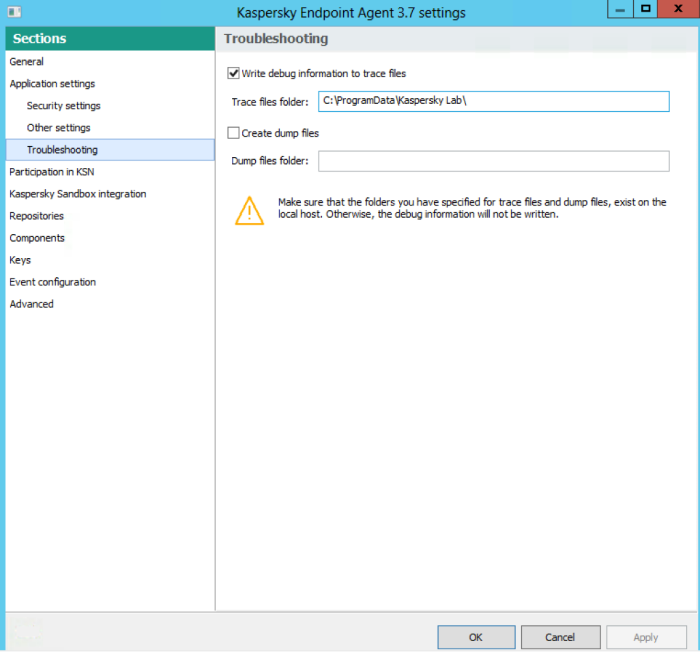
Task: Click the Kaspersky Endpoint Agent 3.7 settings title
Action: click(351, 13)
